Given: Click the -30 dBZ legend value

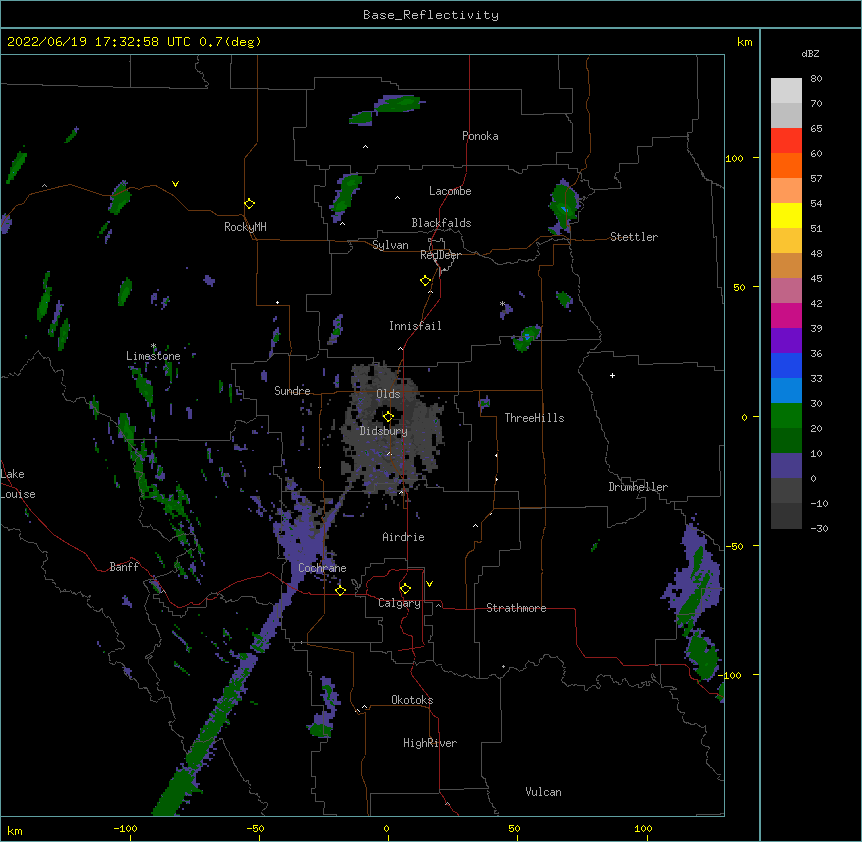Looking at the screenshot, I should click(819, 529).
